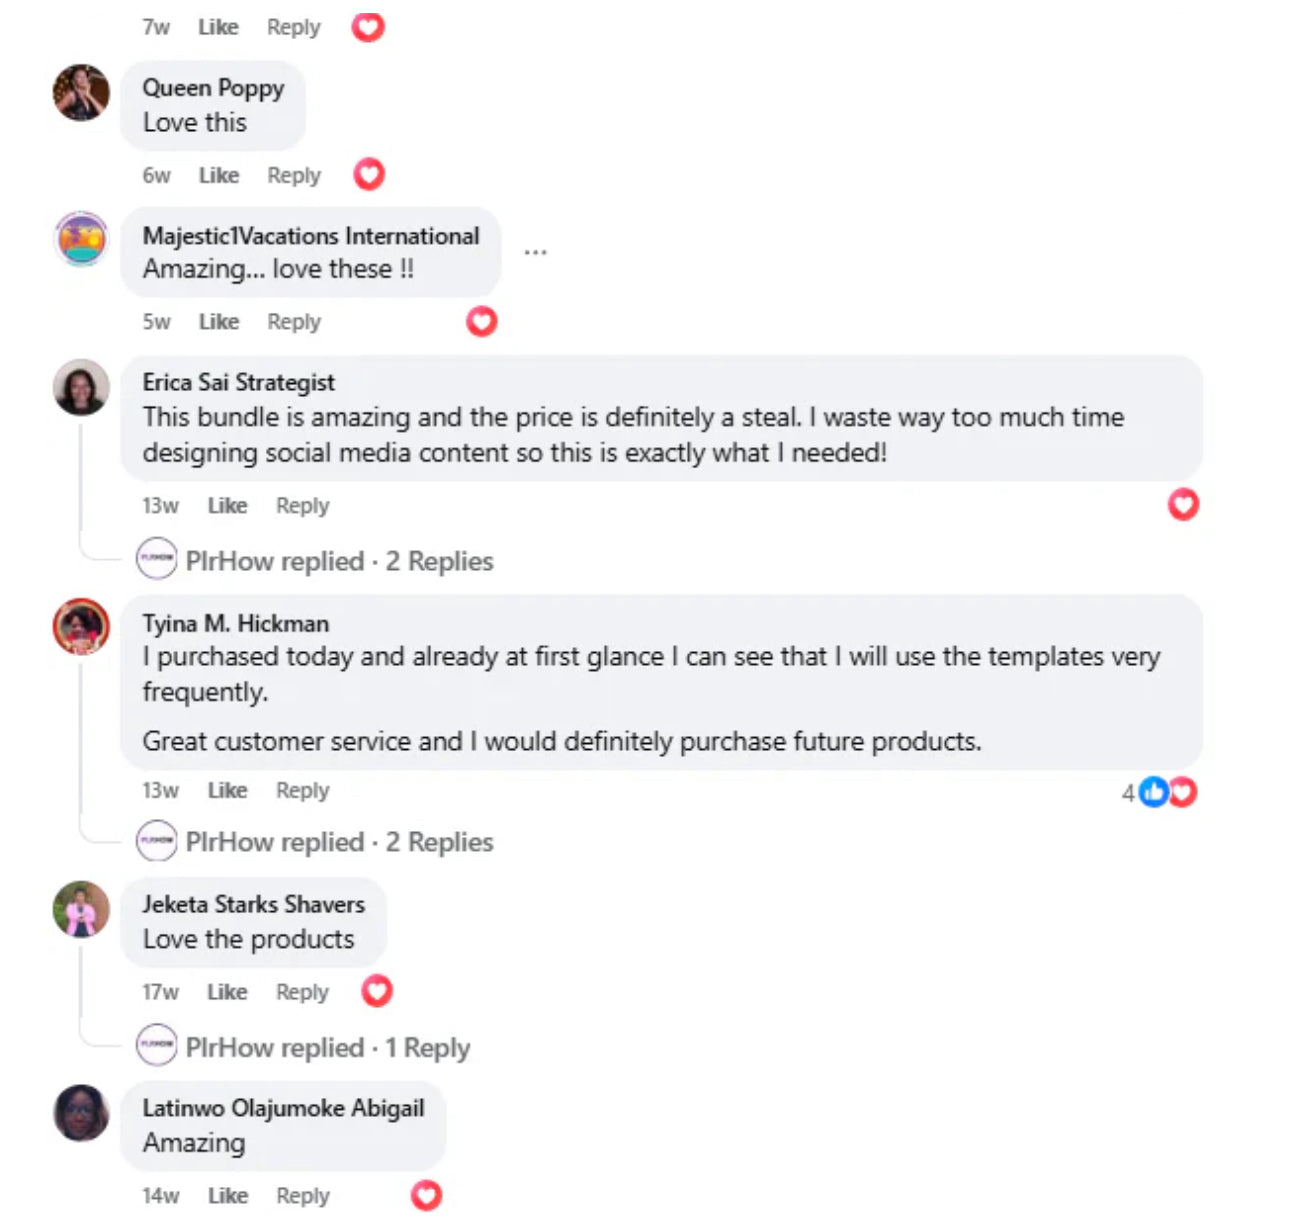
Task: Reply to Erica Sai Strategist's comment
Action: pos(302,506)
